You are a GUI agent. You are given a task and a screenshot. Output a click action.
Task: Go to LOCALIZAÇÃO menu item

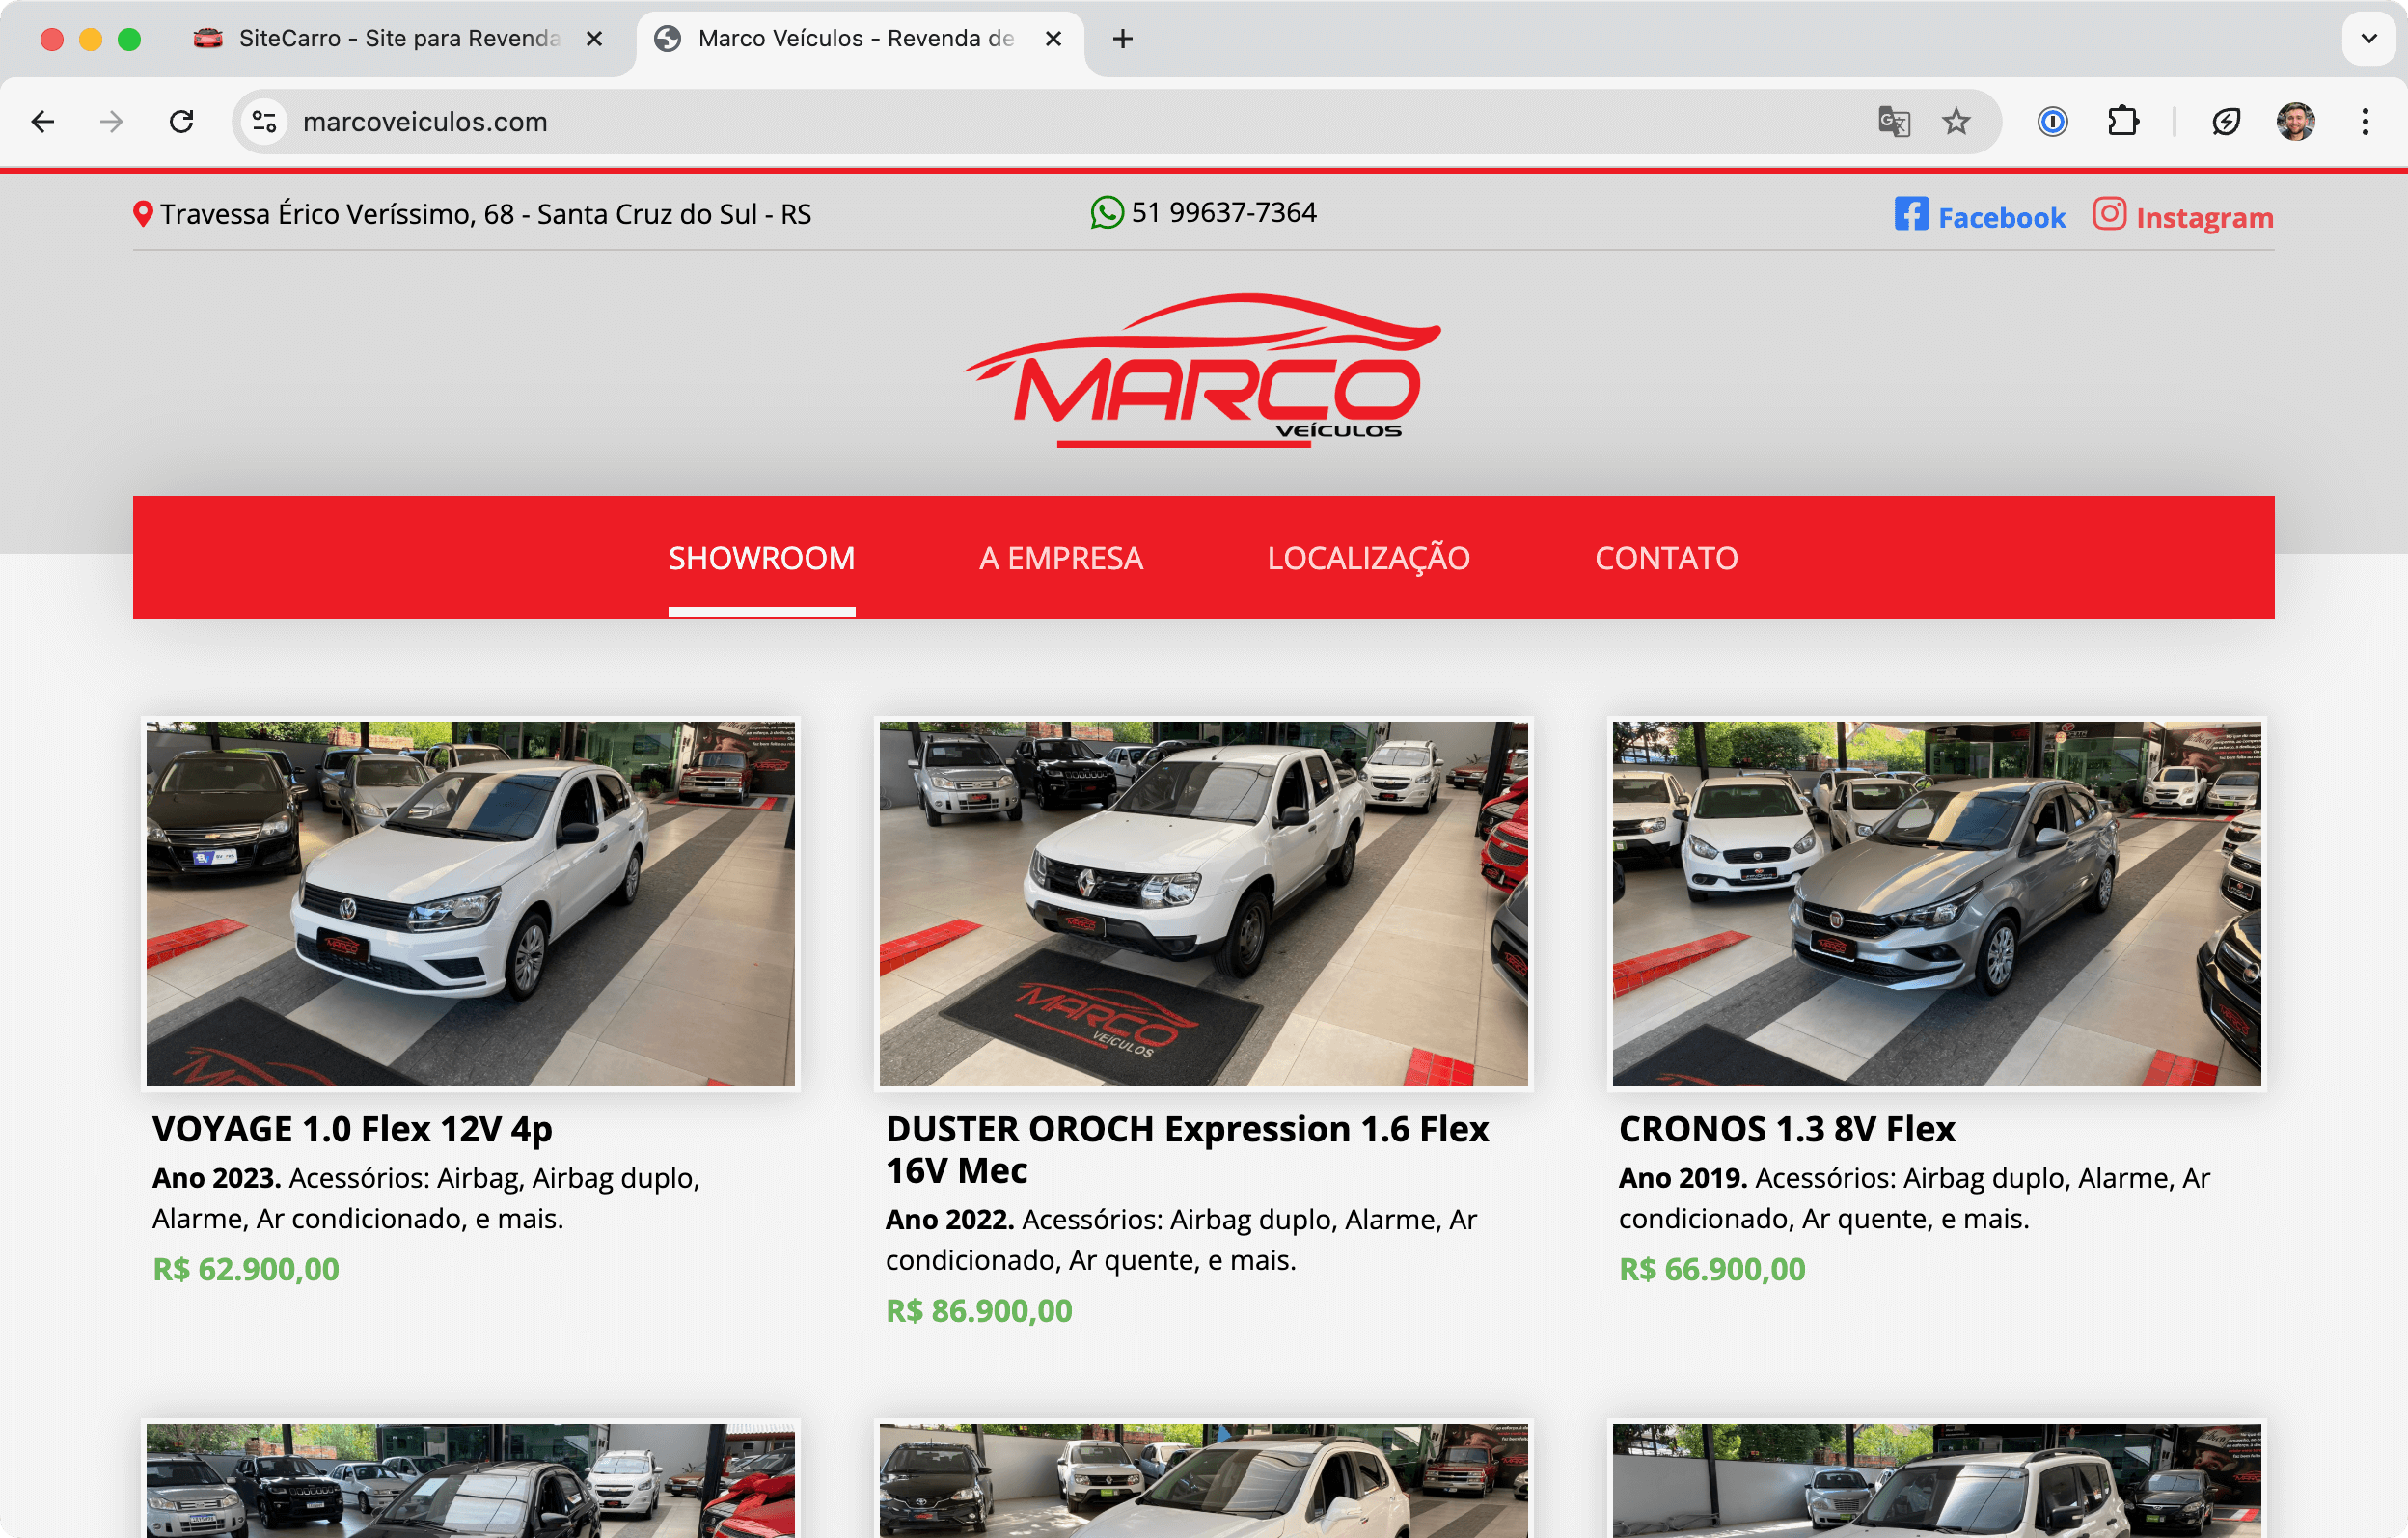tap(1368, 558)
